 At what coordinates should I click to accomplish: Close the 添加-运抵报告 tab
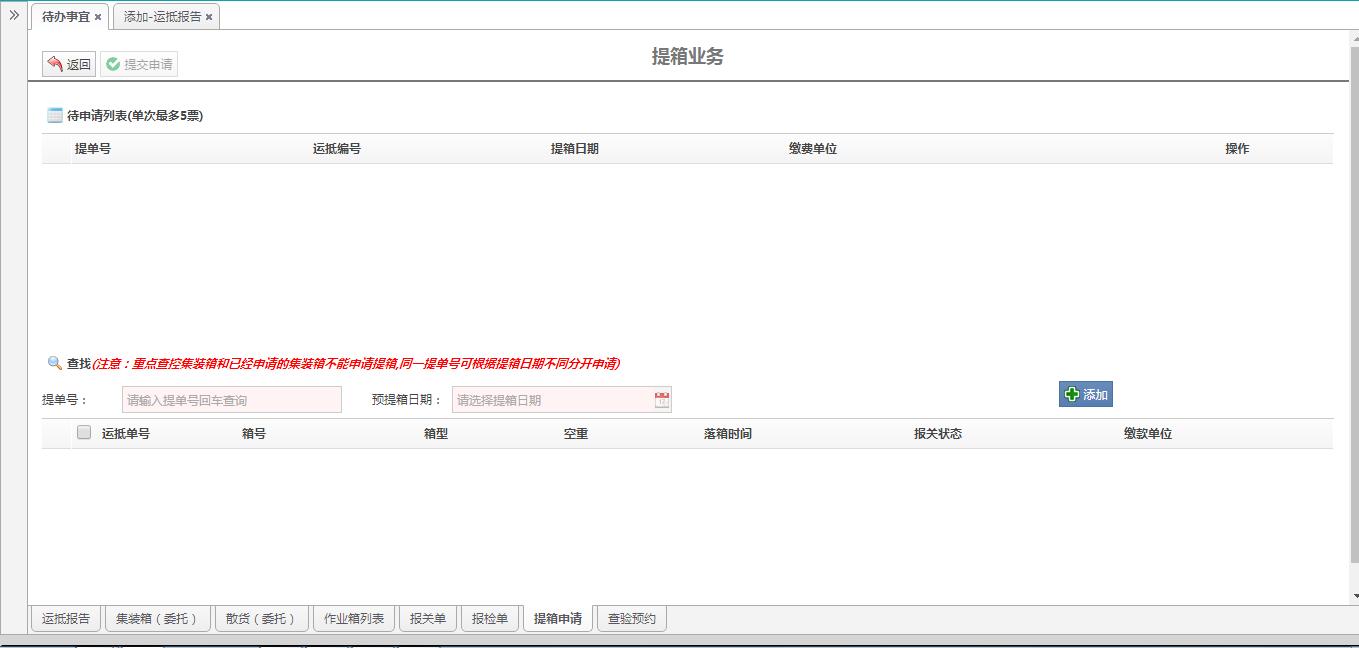[x=209, y=17]
